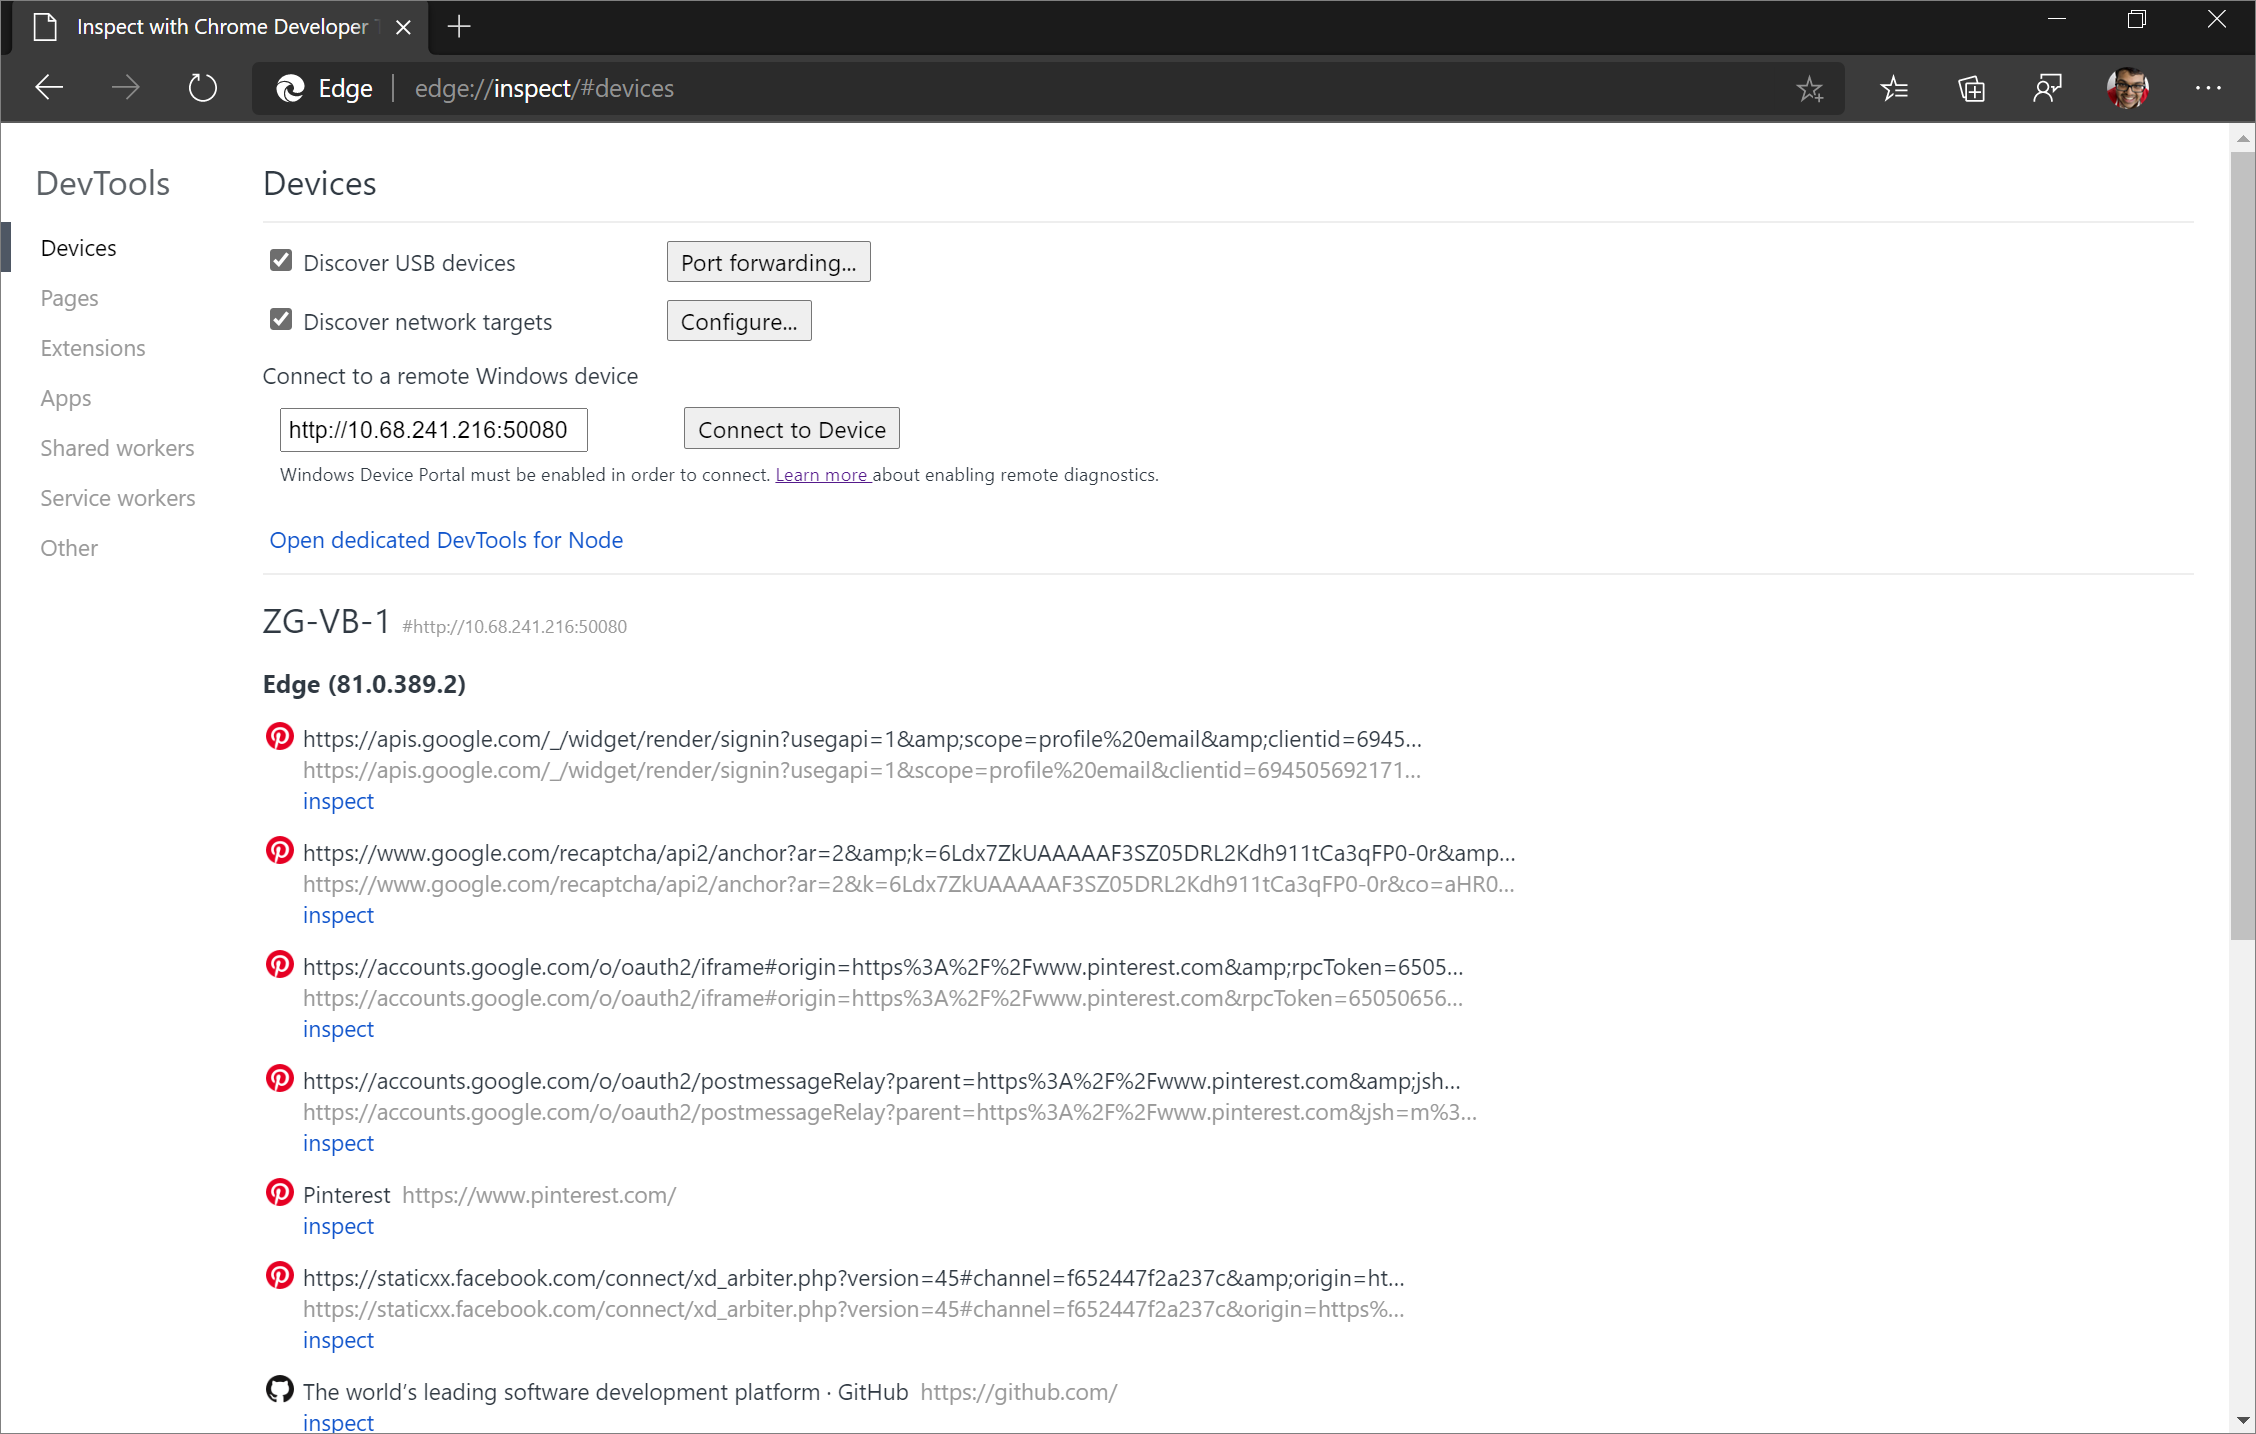The image size is (2256, 1434).
Task: Click inspect link under Pinterest entry
Action: pos(337,1225)
